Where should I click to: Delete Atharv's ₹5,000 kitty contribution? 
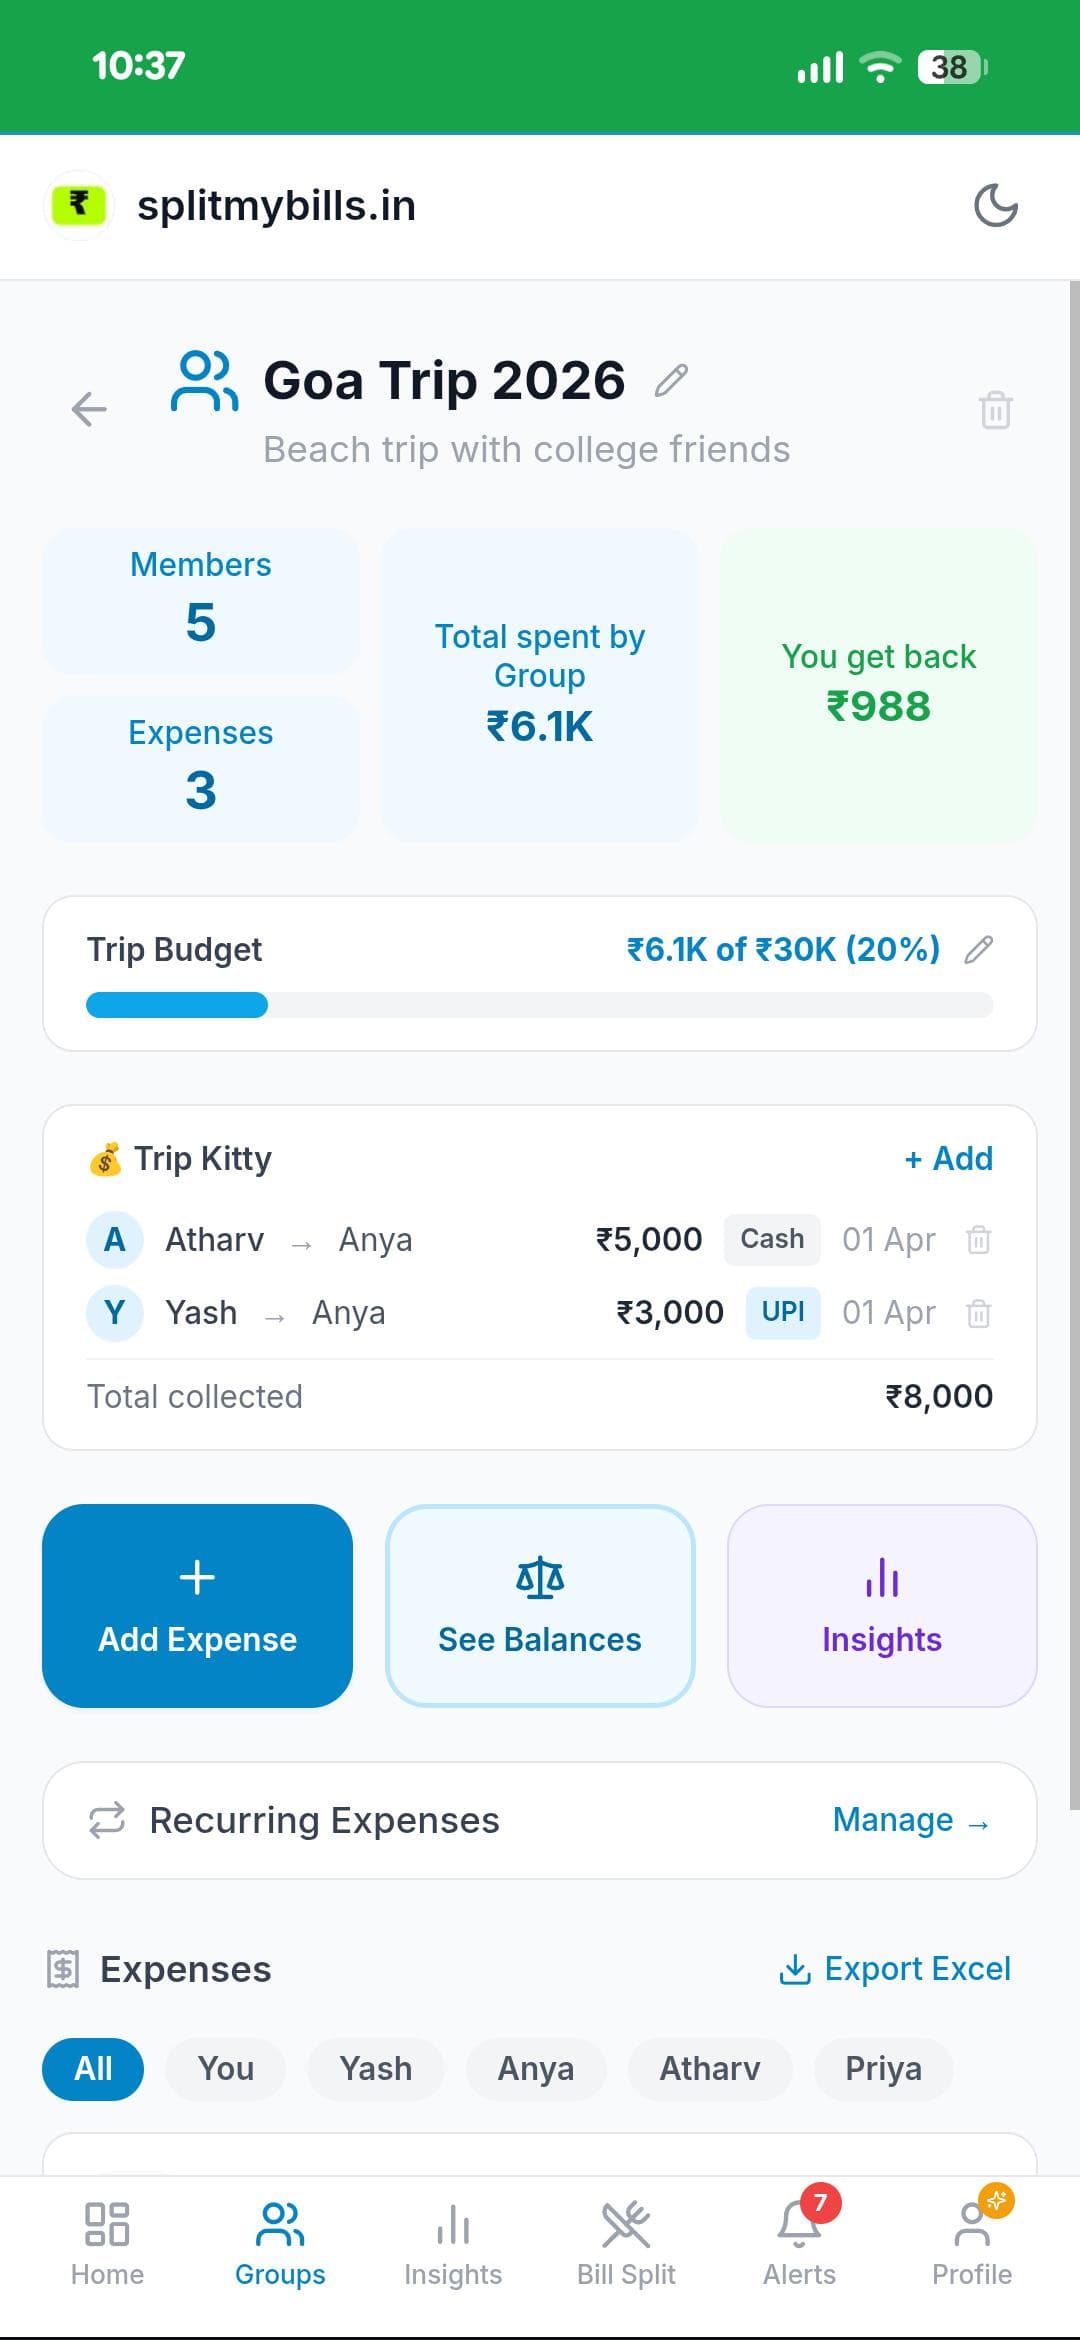click(x=977, y=1239)
